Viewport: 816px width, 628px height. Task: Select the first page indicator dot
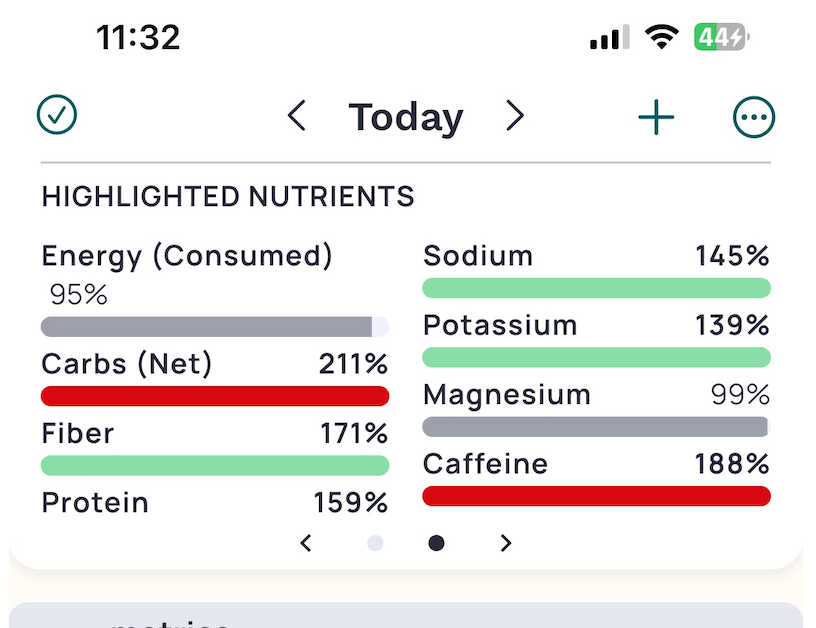[375, 543]
